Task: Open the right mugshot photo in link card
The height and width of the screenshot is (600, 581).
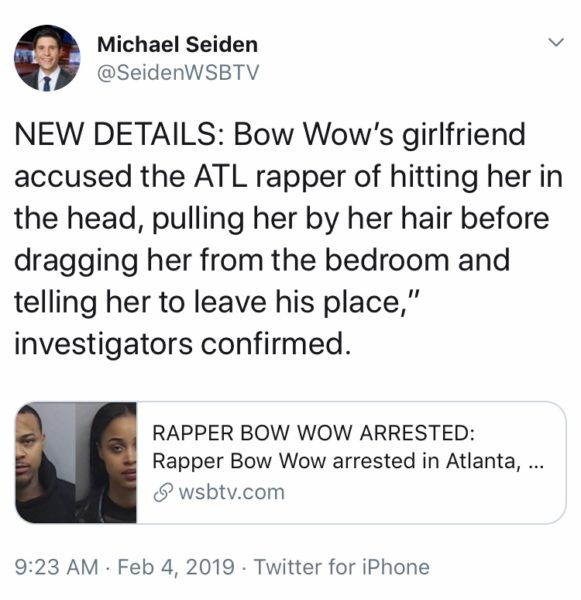Action: coord(106,462)
